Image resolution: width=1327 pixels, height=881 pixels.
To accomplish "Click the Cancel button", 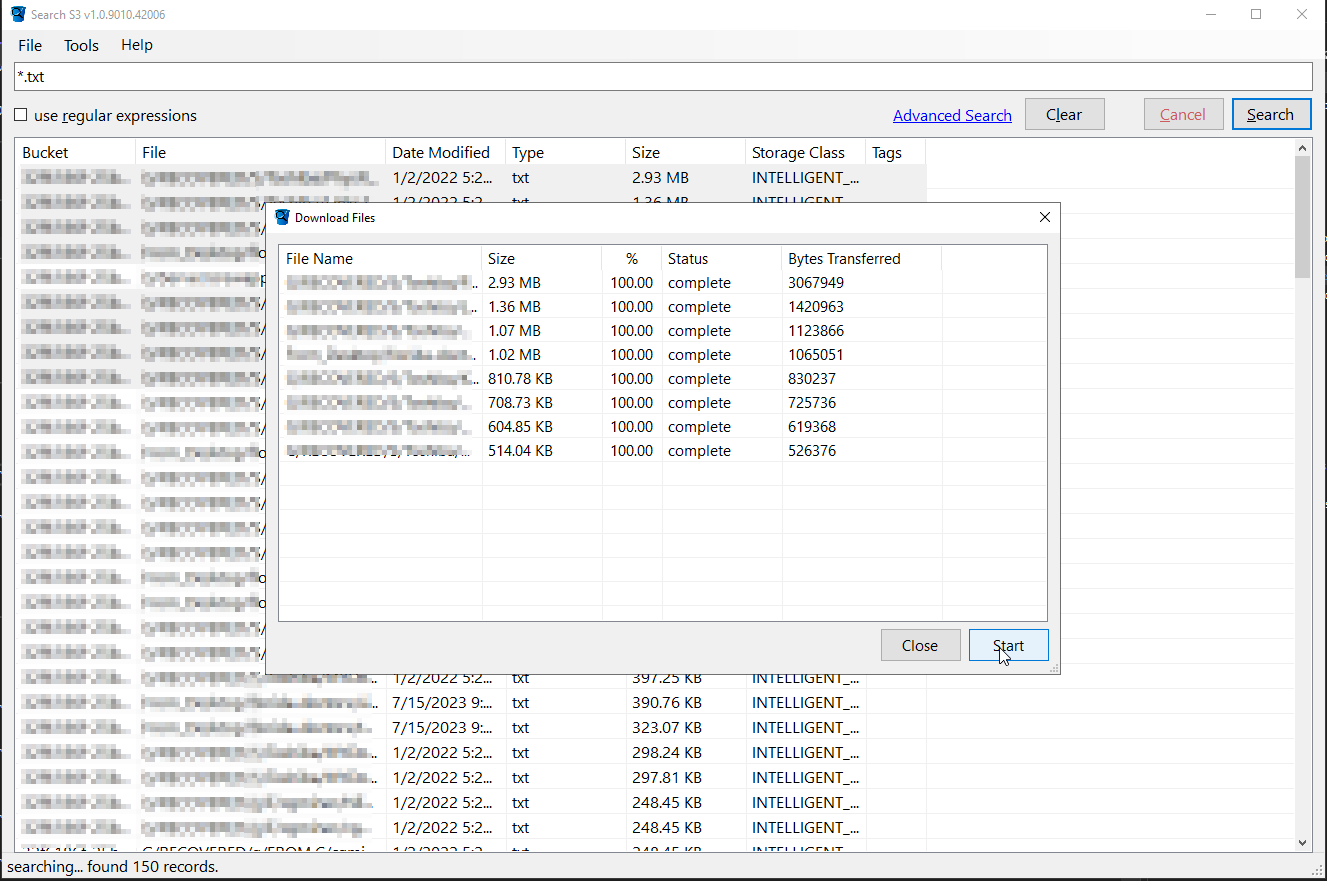I will (x=1183, y=114).
